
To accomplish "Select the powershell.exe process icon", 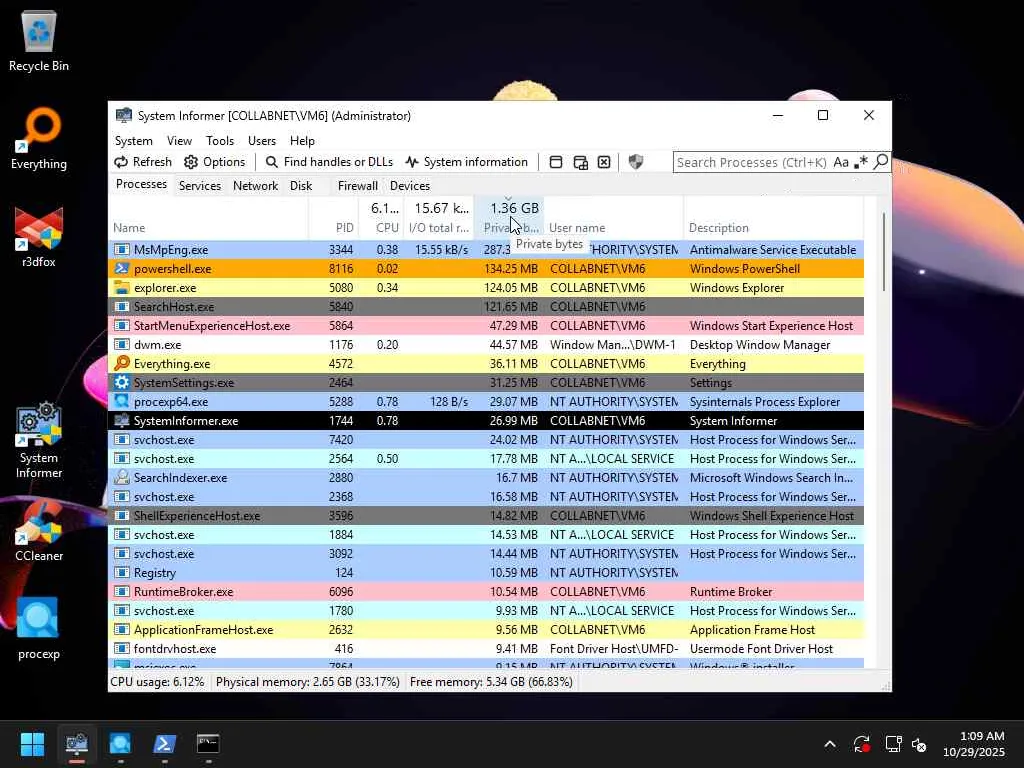I will point(121,268).
